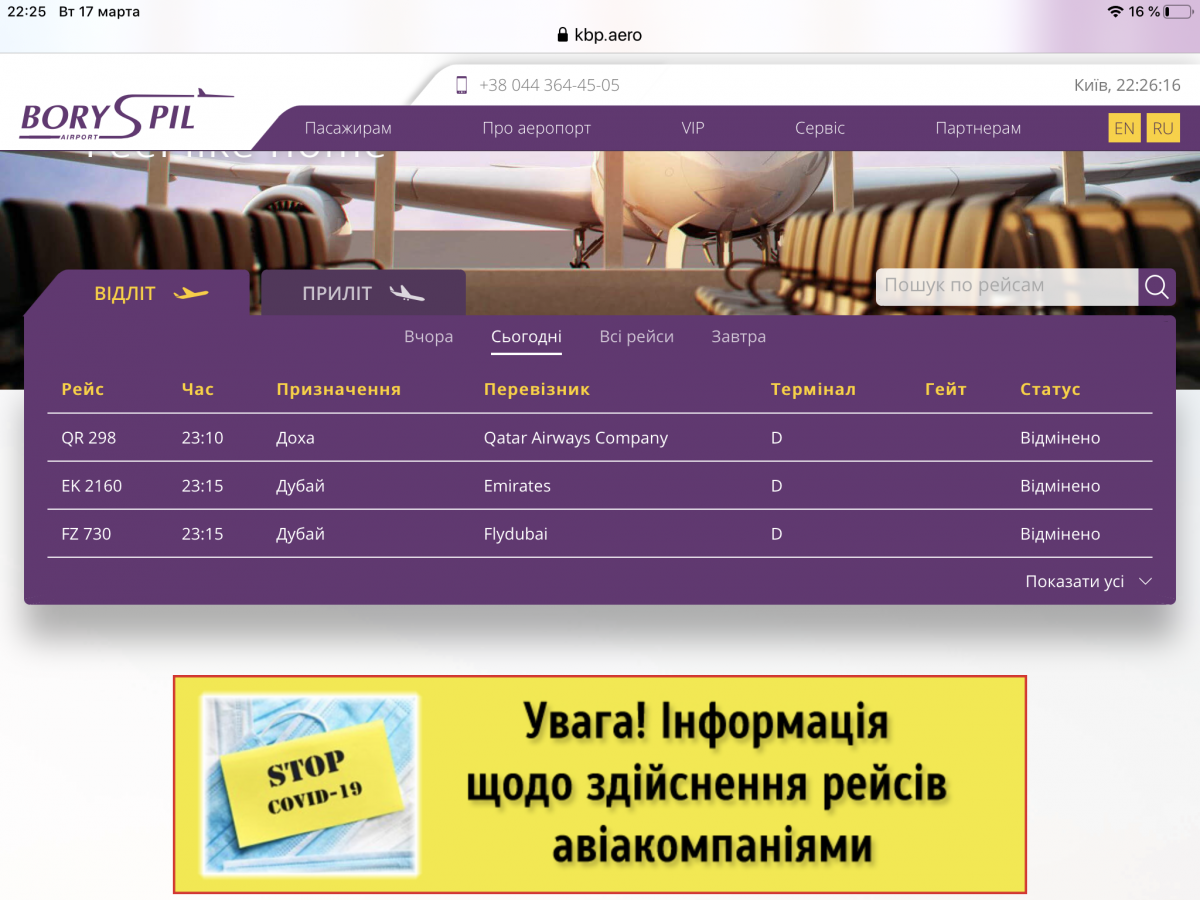Viewport: 1200px width, 900px height.
Task: Click the departing plane icon on Відліт
Action: [x=190, y=294]
